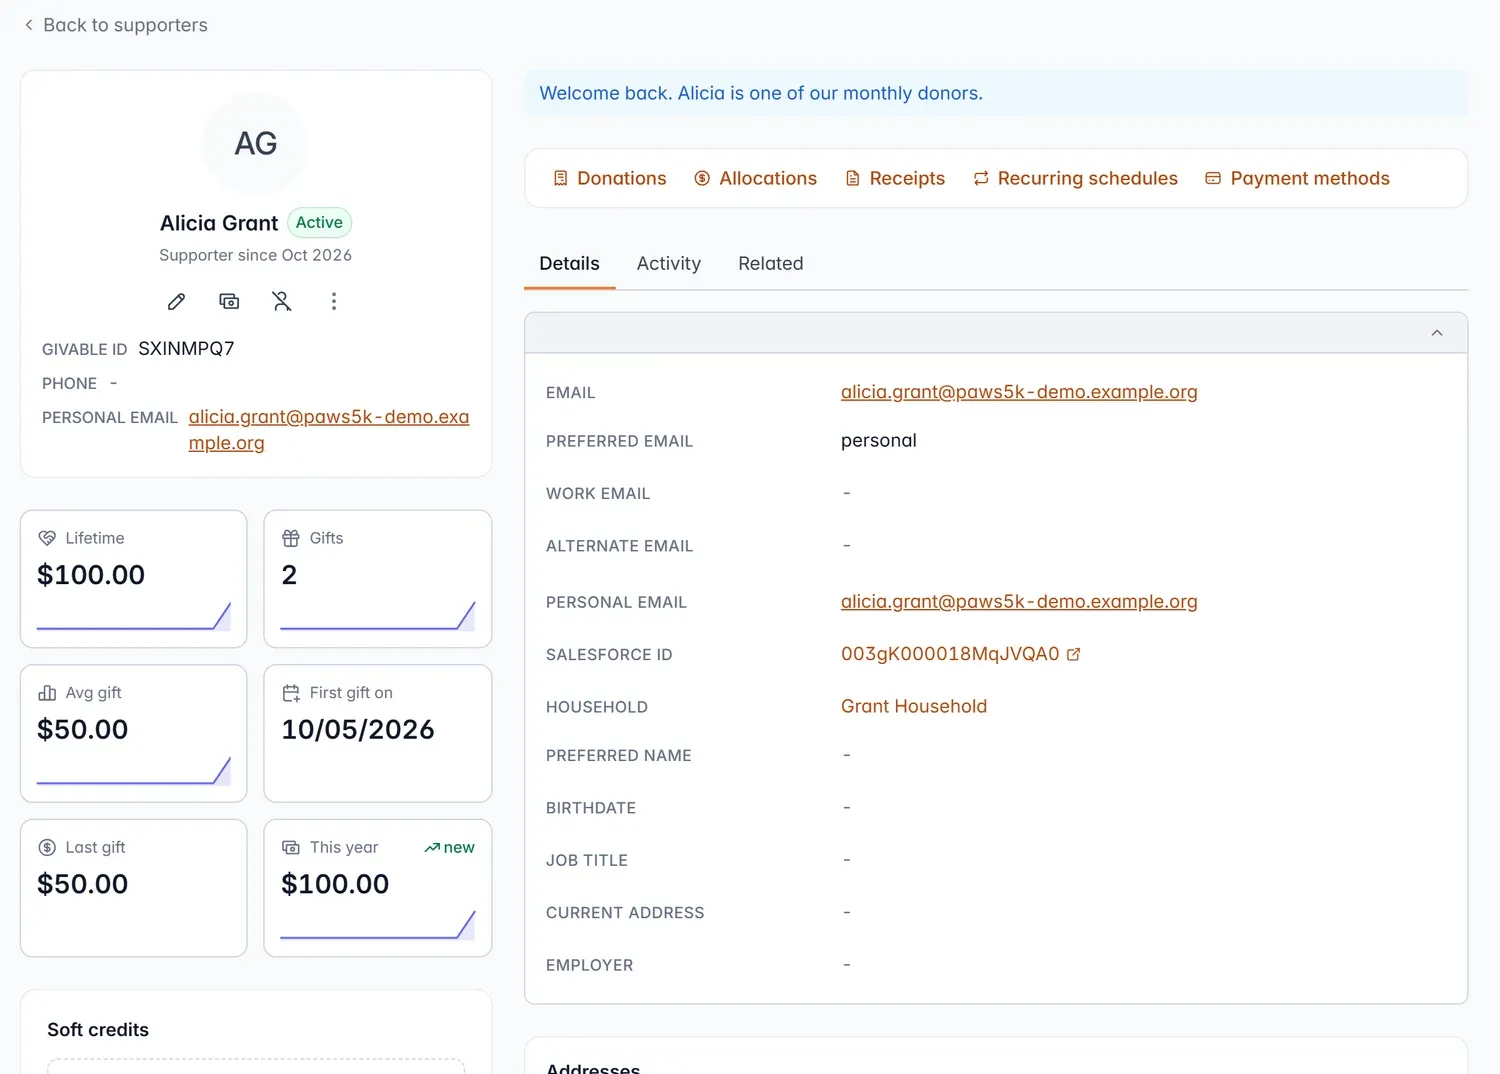Viewport: 1500px width, 1074px height.
Task: Open the Allocations section
Action: pyautogui.click(x=756, y=178)
